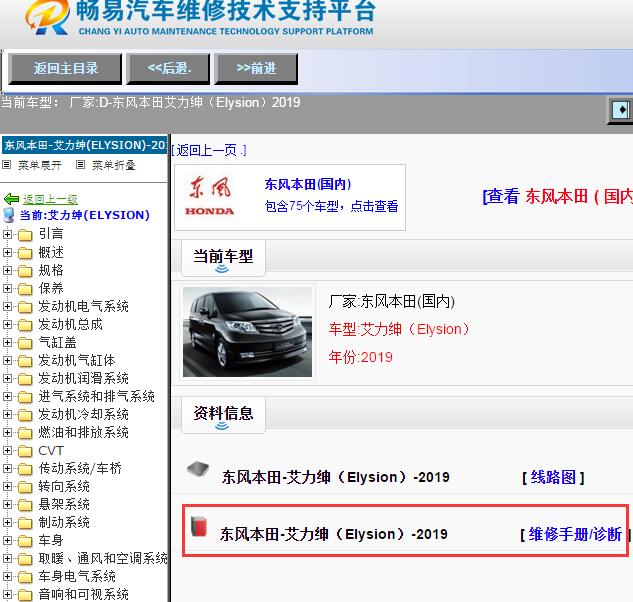Click the red book icon for 维修手册

tap(199, 526)
